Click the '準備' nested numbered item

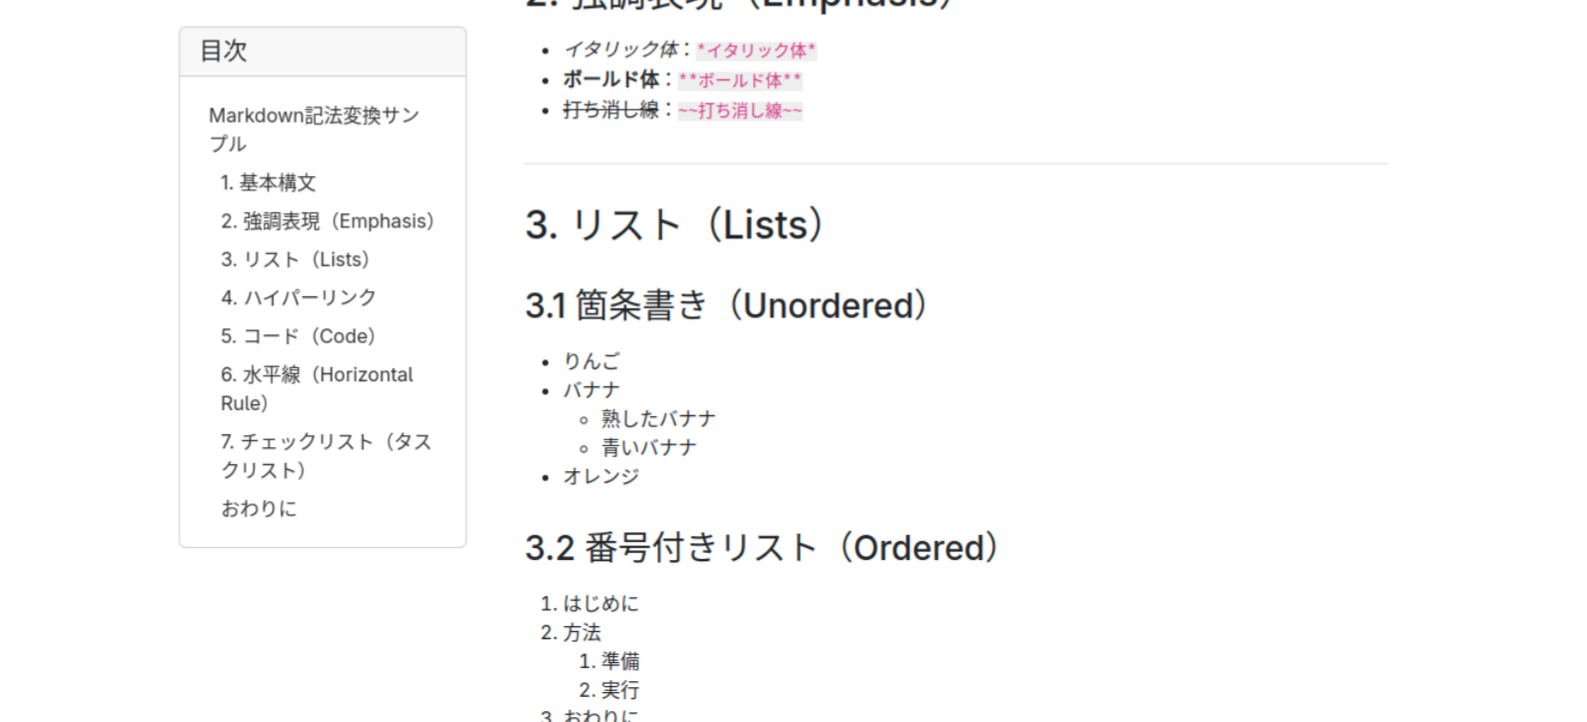[x=620, y=661]
